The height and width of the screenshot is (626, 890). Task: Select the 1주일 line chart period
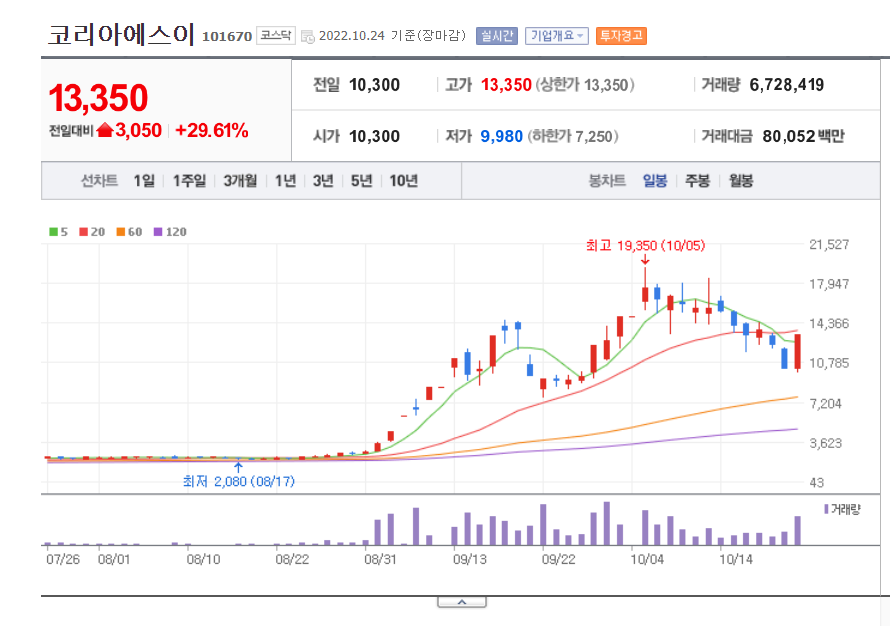coord(189,181)
